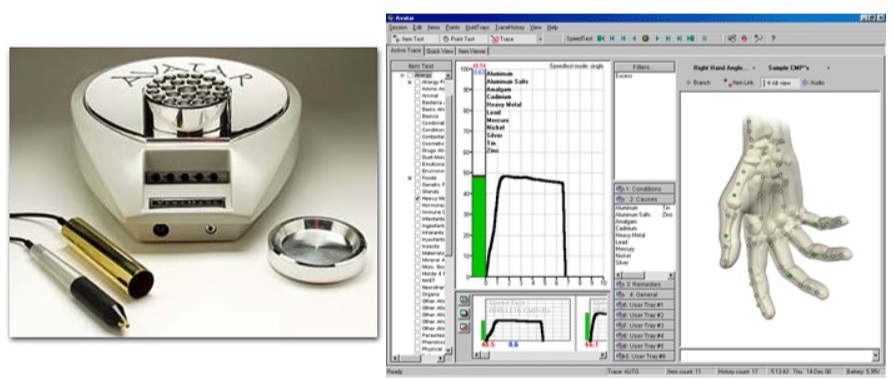Click top icon beside the history trace thumbnail
The height and width of the screenshot is (379, 894).
pyautogui.click(x=465, y=300)
